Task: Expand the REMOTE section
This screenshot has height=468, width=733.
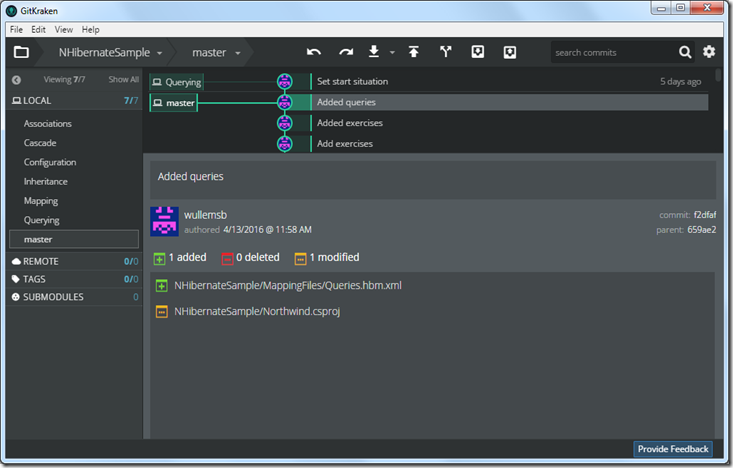Action: pos(75,261)
